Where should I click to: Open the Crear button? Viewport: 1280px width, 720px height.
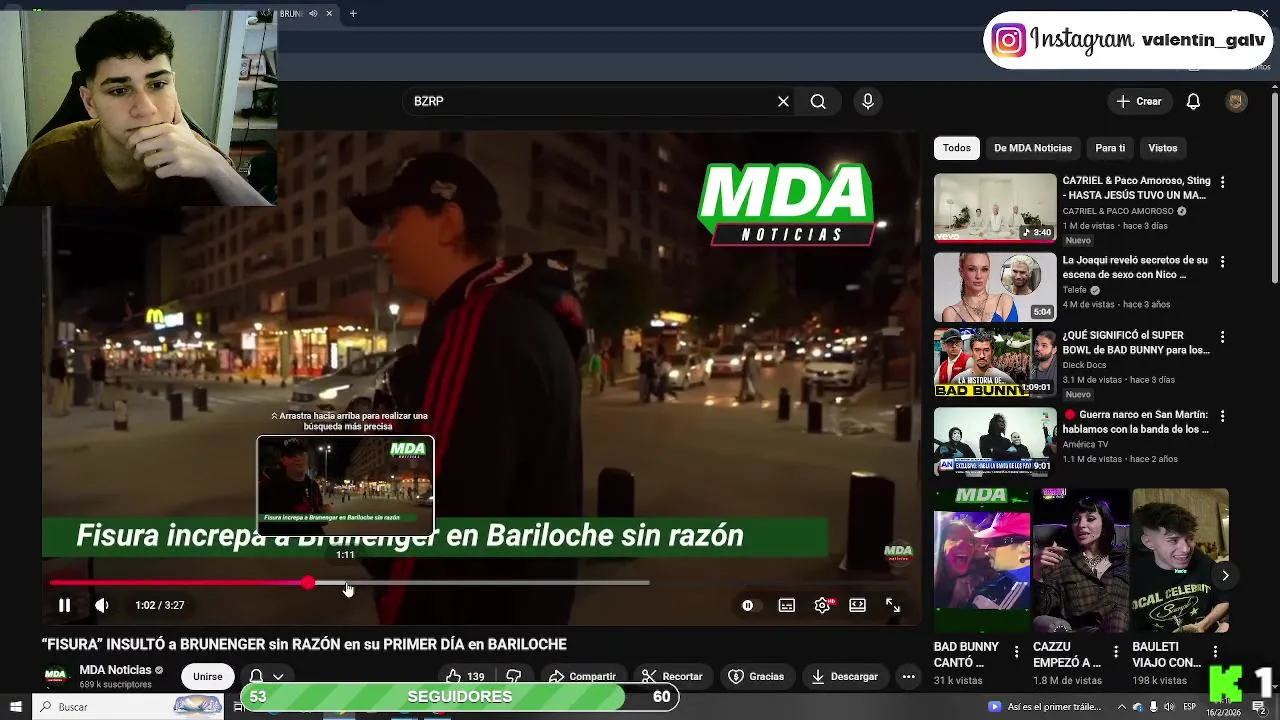pos(1139,101)
